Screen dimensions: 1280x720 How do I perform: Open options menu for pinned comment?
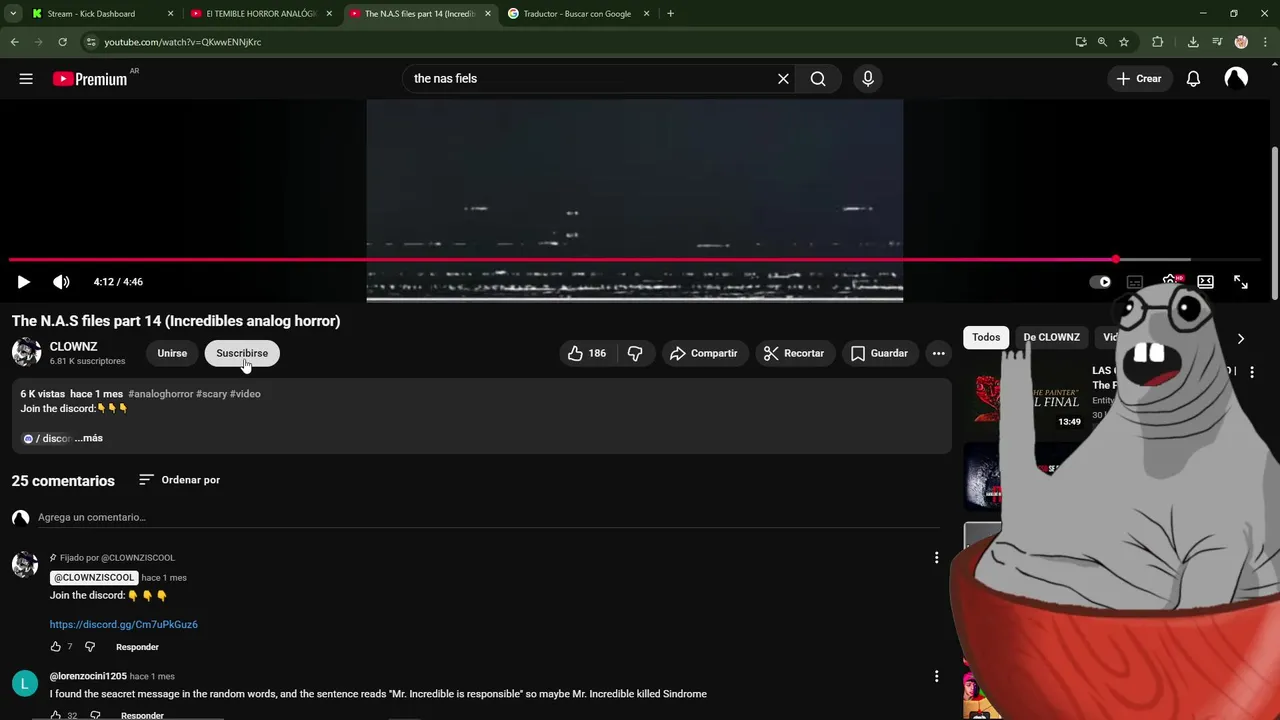tap(936, 558)
